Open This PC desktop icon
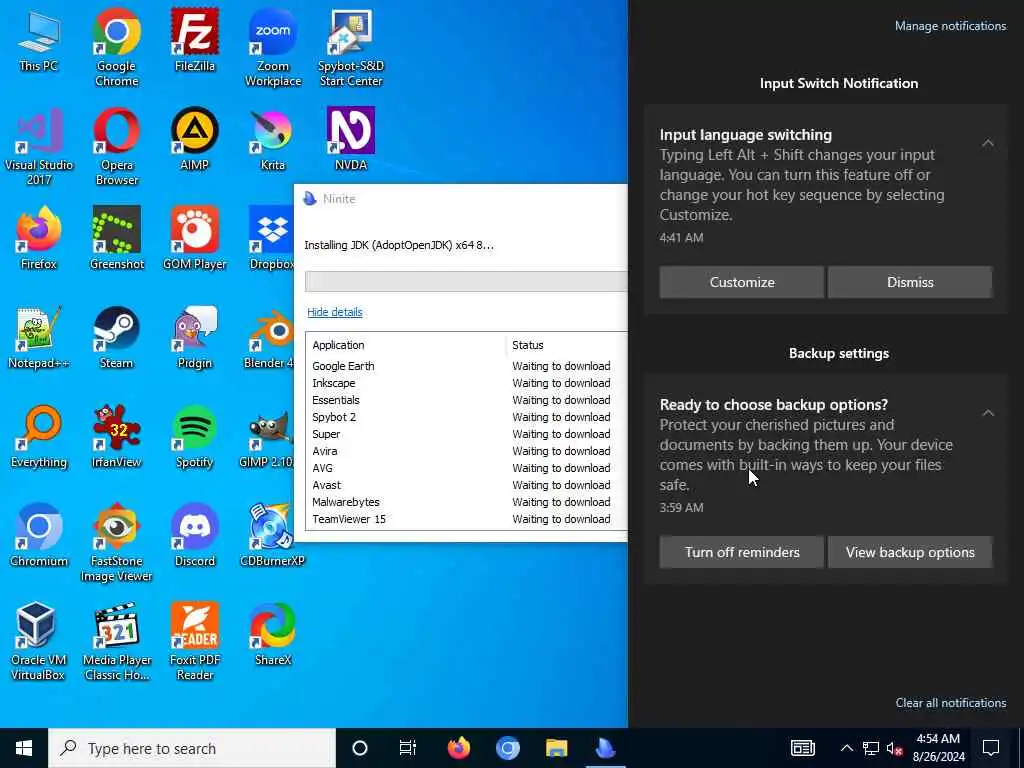This screenshot has width=1024, height=768. point(39,40)
